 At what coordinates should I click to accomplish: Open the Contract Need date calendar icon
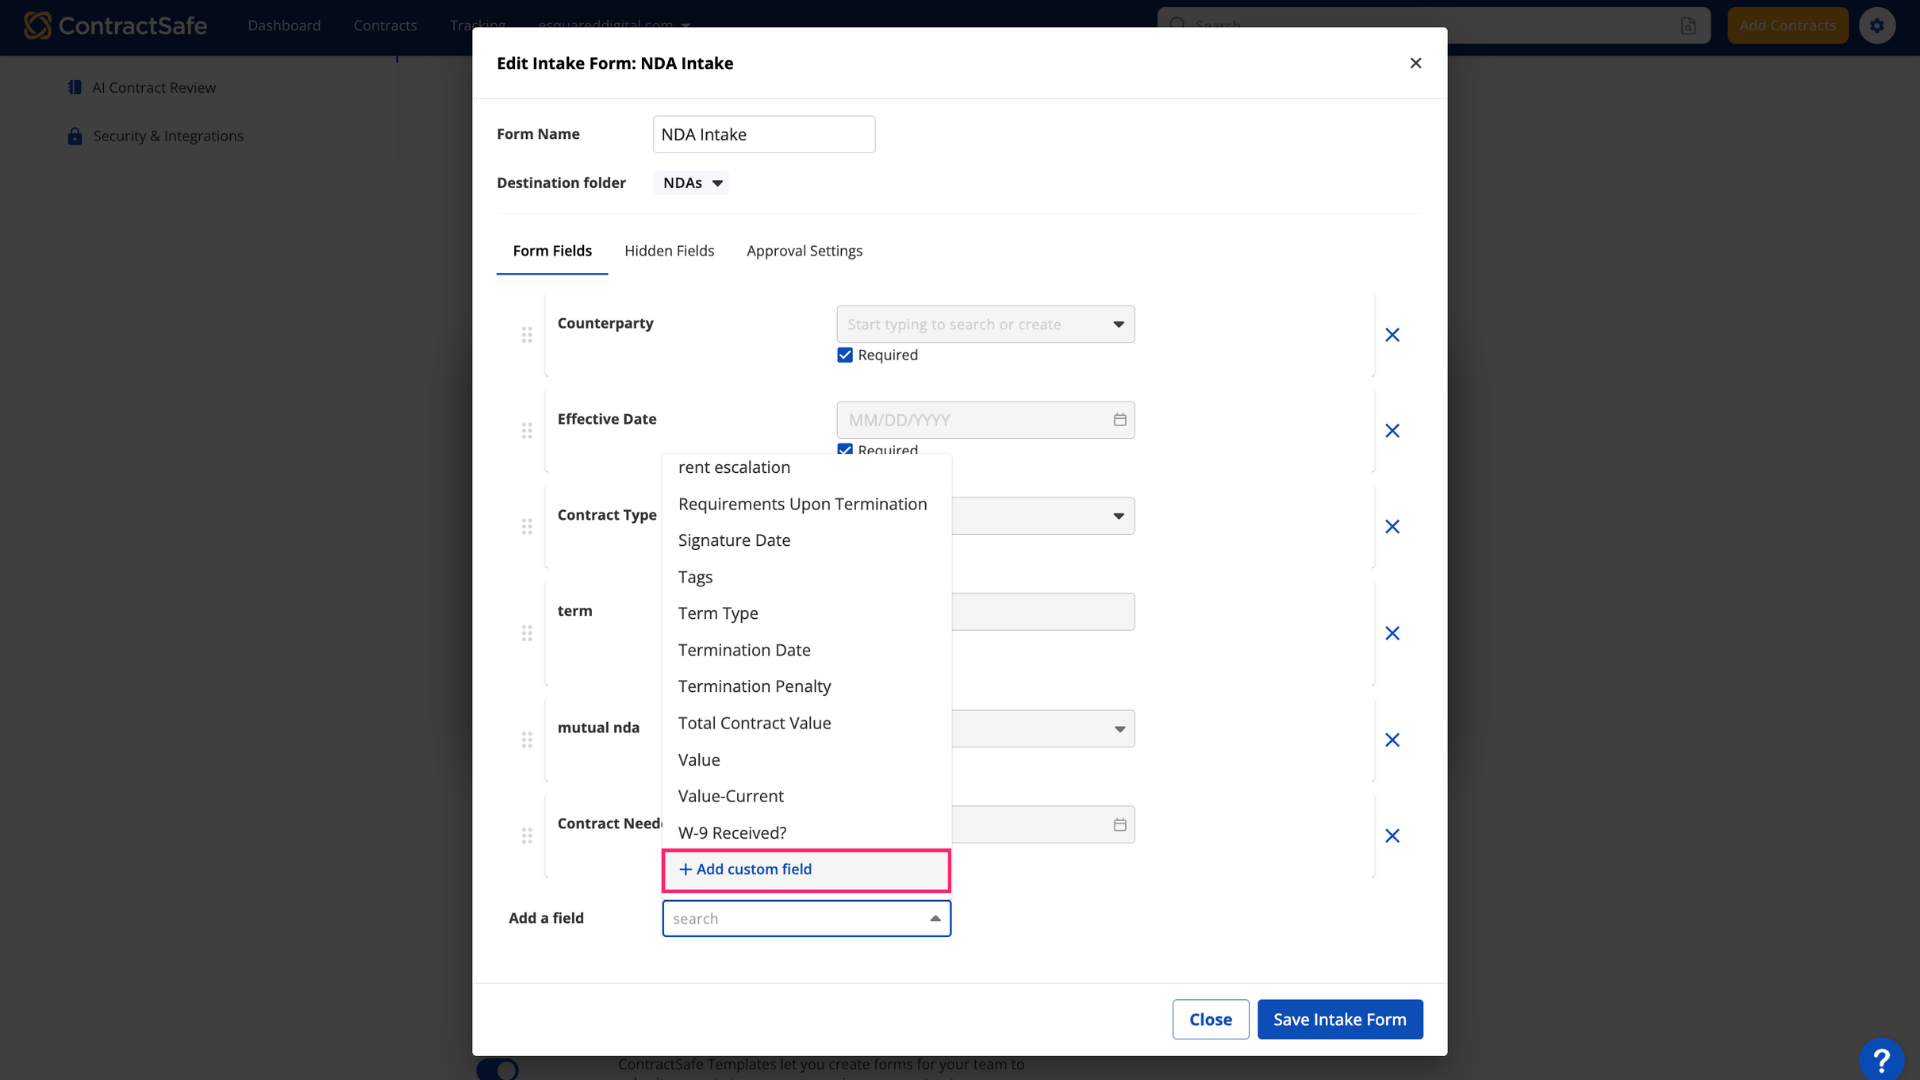(x=1120, y=825)
